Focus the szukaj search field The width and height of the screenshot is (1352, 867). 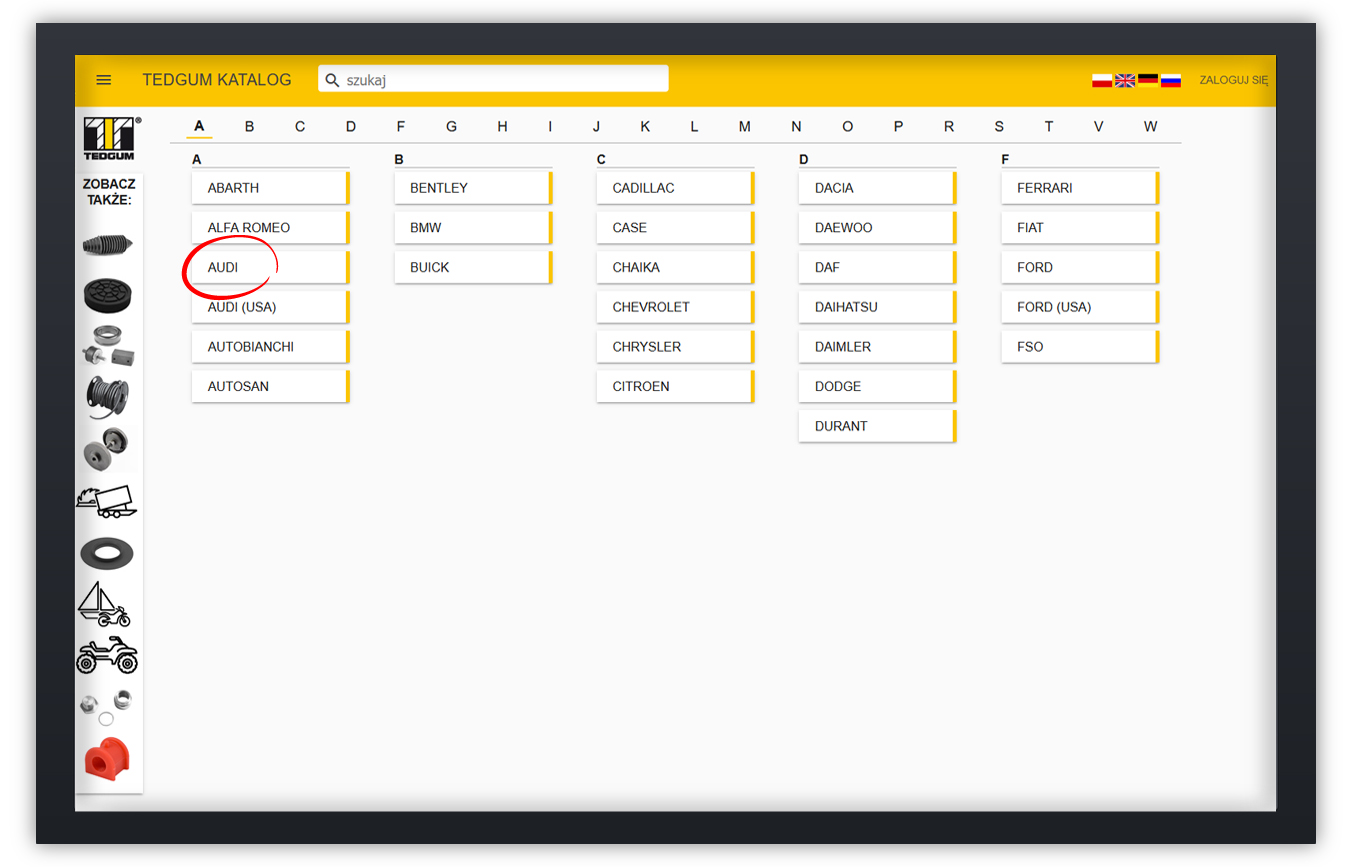[x=493, y=79]
